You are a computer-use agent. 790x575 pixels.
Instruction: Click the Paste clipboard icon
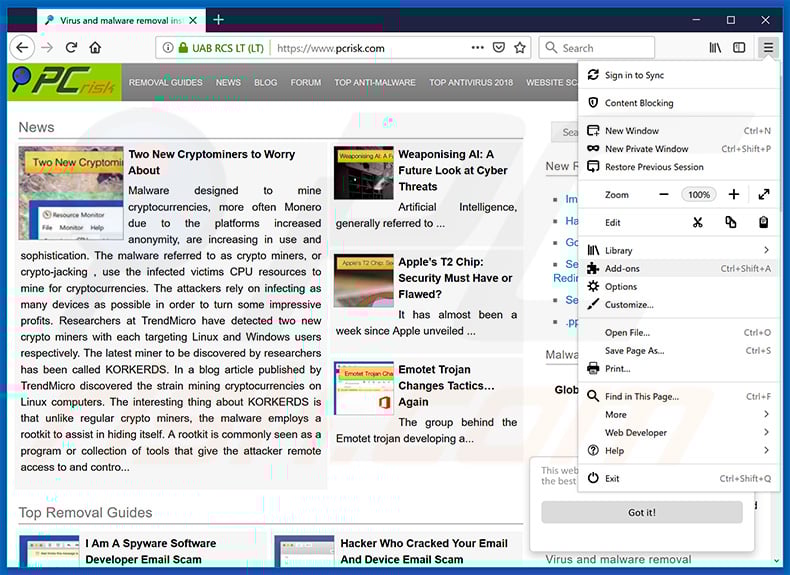pos(764,222)
